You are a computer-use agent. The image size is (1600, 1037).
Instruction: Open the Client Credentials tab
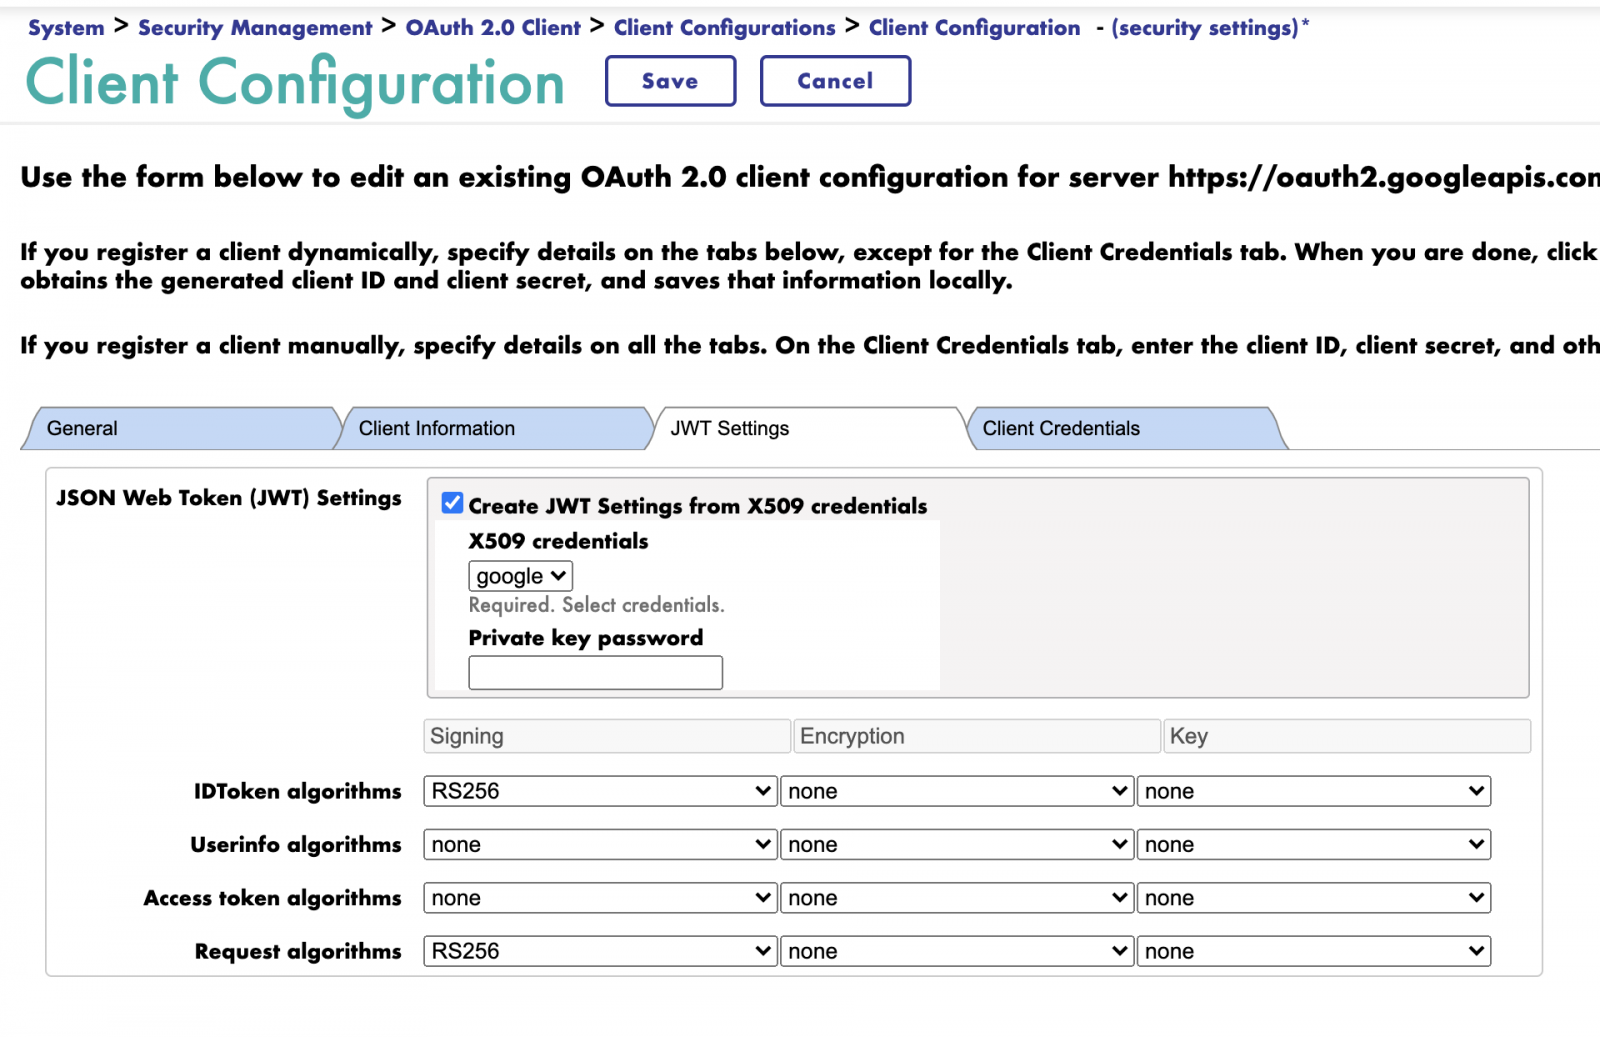click(x=1125, y=428)
